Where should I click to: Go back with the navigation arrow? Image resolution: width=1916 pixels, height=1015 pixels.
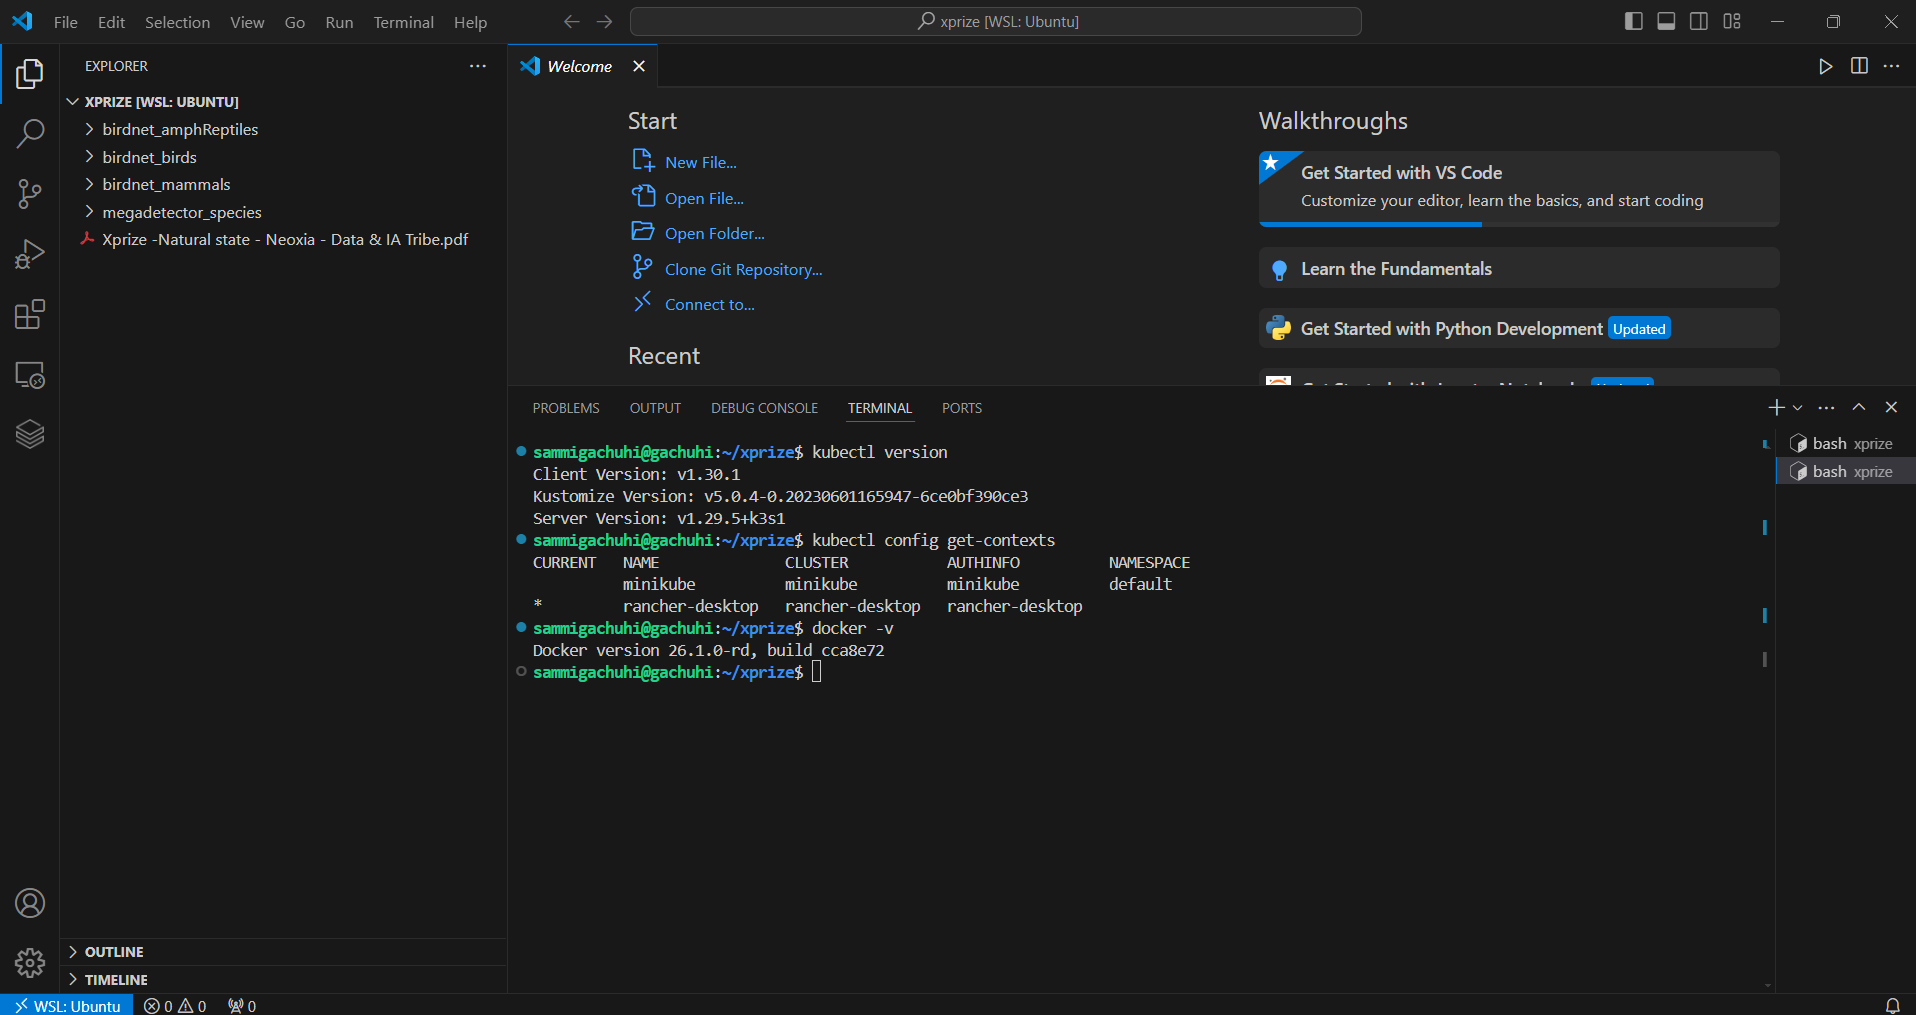572,21
